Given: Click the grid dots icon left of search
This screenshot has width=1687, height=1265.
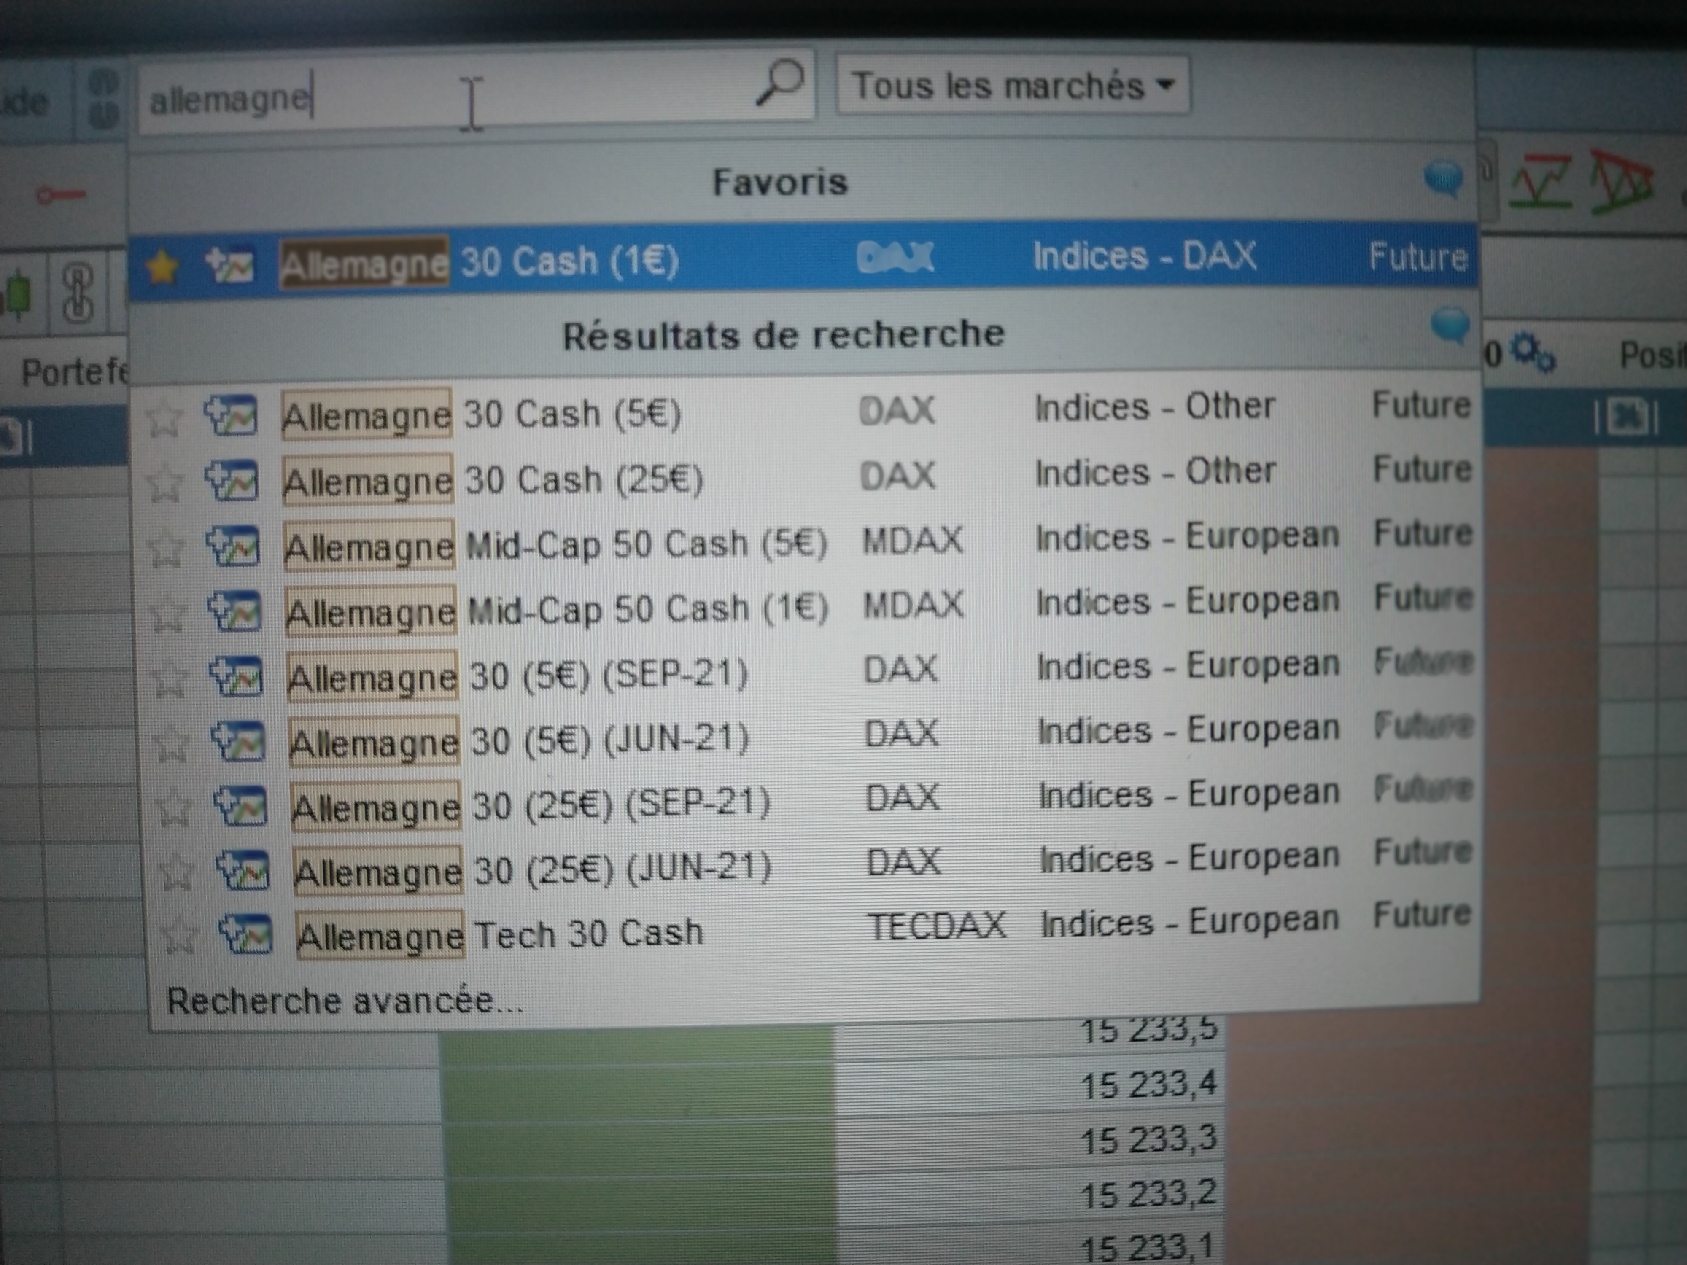Looking at the screenshot, I should 102,99.
